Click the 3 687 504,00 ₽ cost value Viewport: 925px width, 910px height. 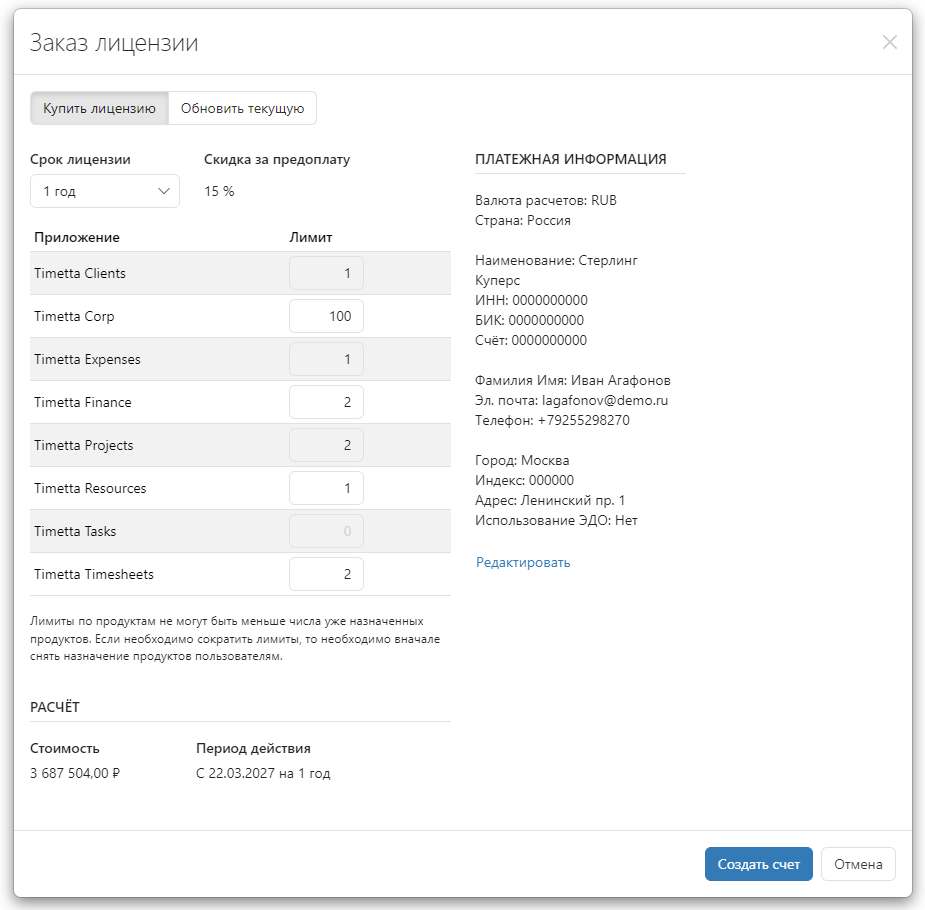76,773
